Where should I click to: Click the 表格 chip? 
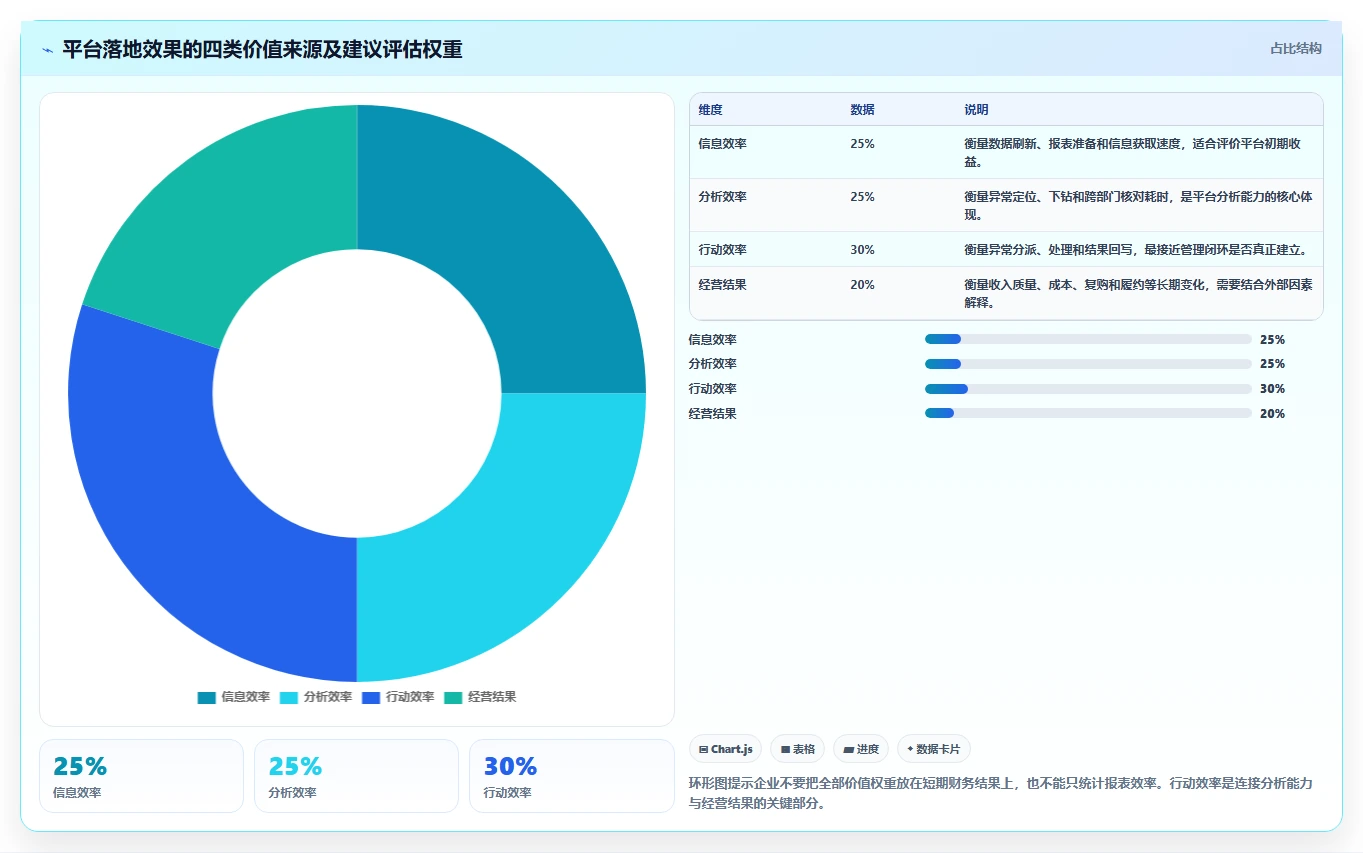click(x=798, y=749)
